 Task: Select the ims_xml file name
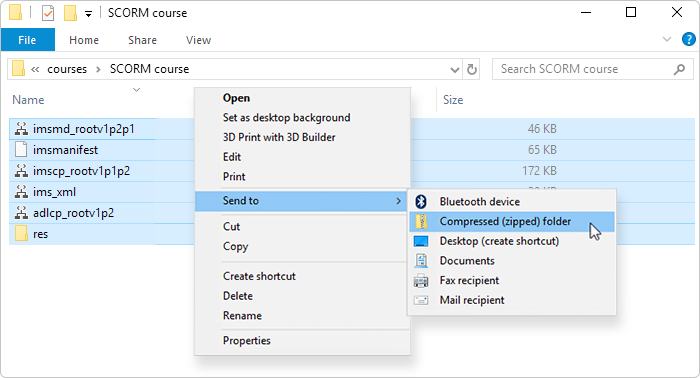pyautogui.click(x=54, y=192)
